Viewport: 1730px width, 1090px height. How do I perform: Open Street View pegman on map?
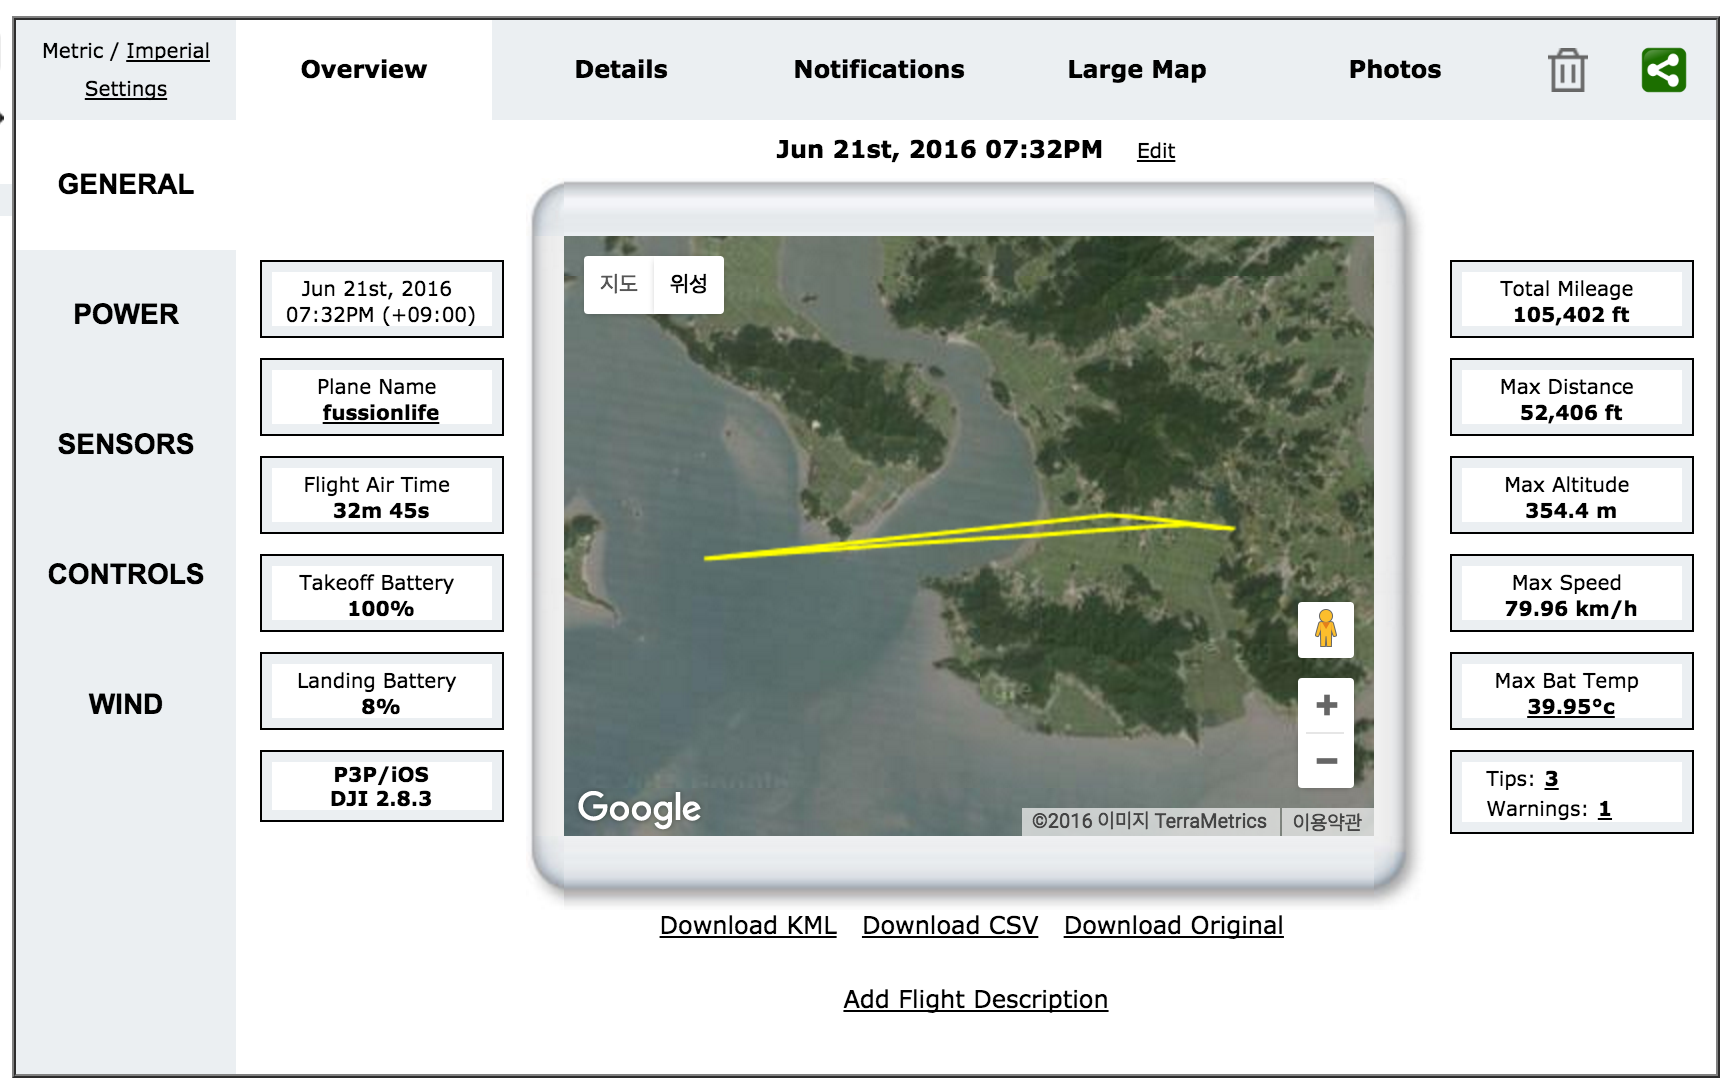point(1326,630)
